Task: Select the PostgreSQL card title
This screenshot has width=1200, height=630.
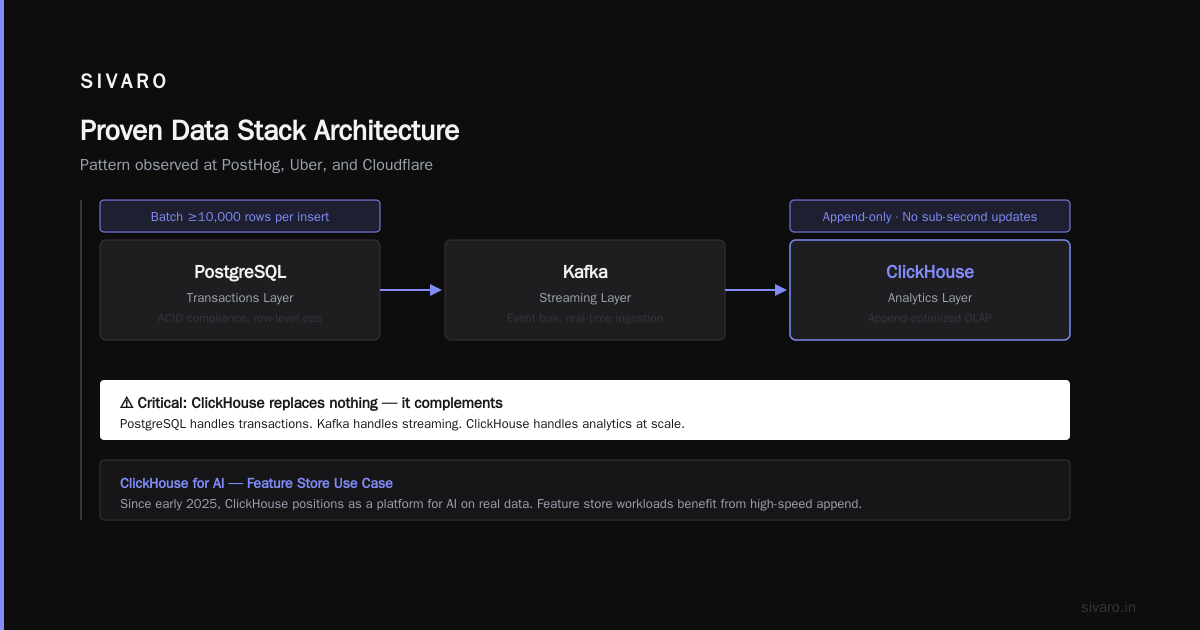Action: [240, 272]
